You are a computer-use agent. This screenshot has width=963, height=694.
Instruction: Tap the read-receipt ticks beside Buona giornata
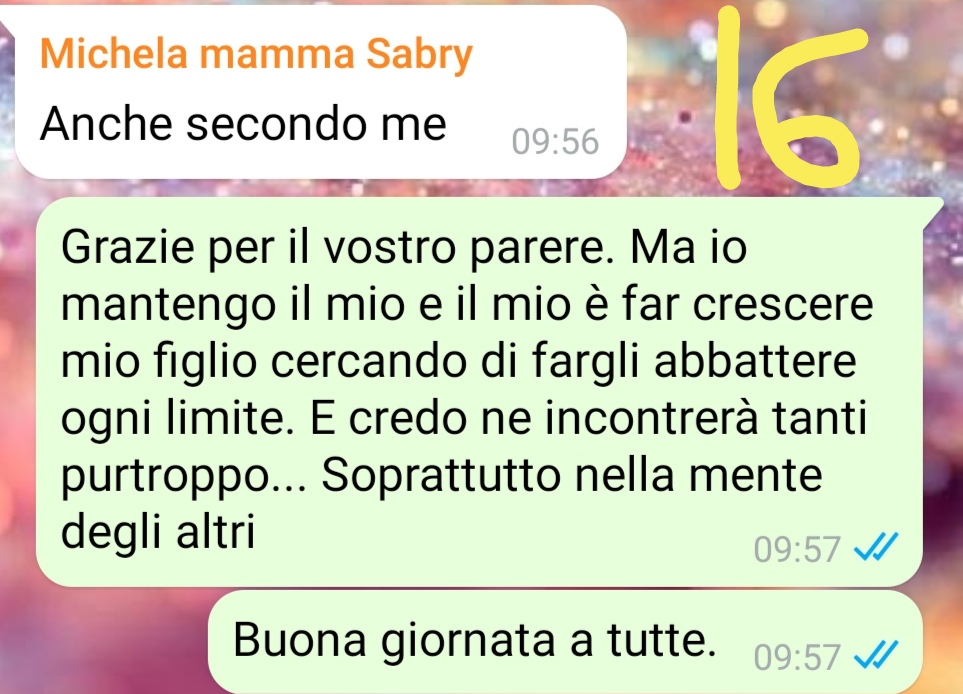[x=876, y=655]
